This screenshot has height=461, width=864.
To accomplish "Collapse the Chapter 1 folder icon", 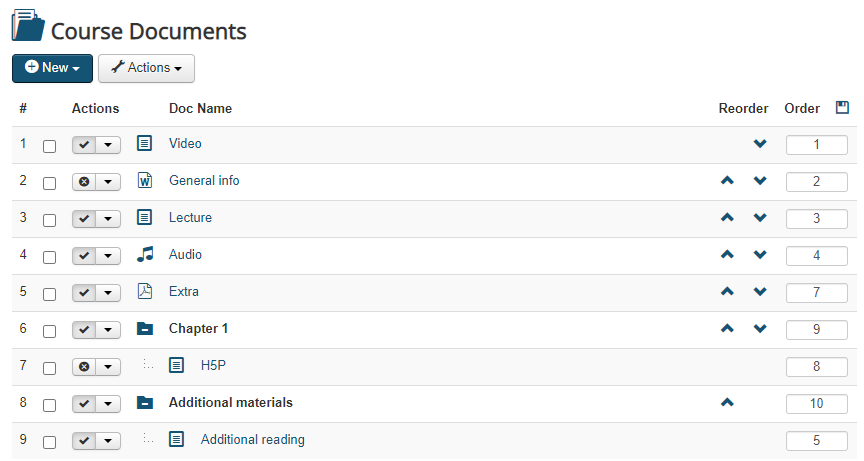I will pyautogui.click(x=144, y=329).
